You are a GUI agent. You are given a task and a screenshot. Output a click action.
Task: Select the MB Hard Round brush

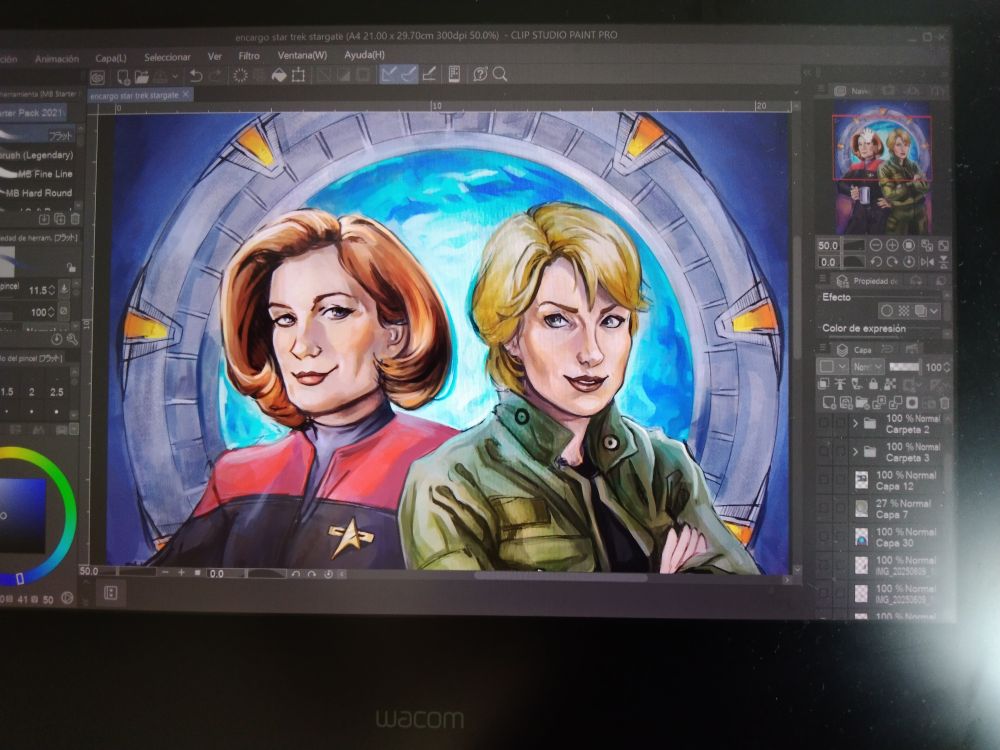click(x=38, y=193)
